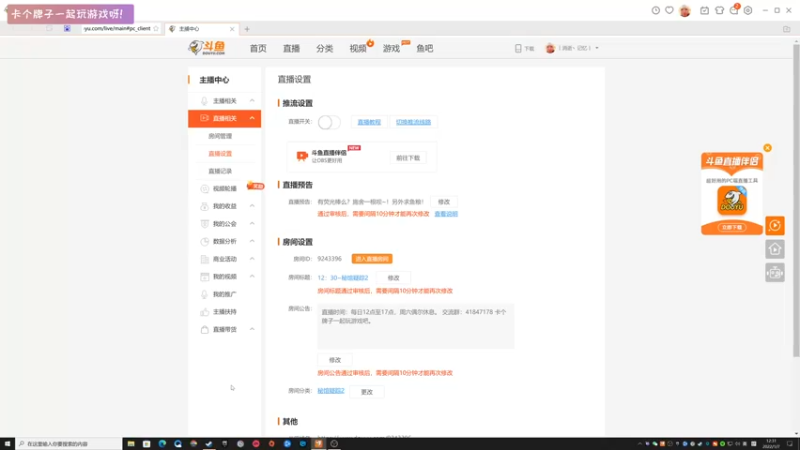Screen dimensions: 800x450
Task: Go to the 直播 nav tab
Action: (291, 48)
